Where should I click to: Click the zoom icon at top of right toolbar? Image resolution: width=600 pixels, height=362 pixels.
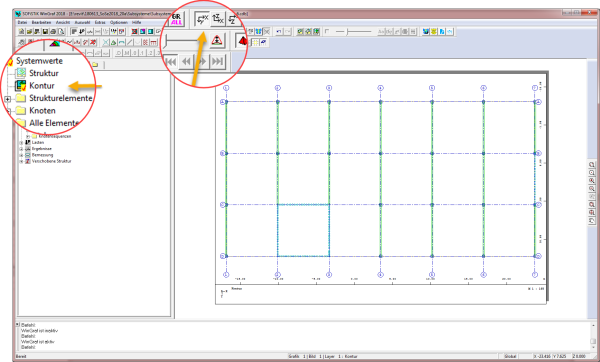(592, 165)
